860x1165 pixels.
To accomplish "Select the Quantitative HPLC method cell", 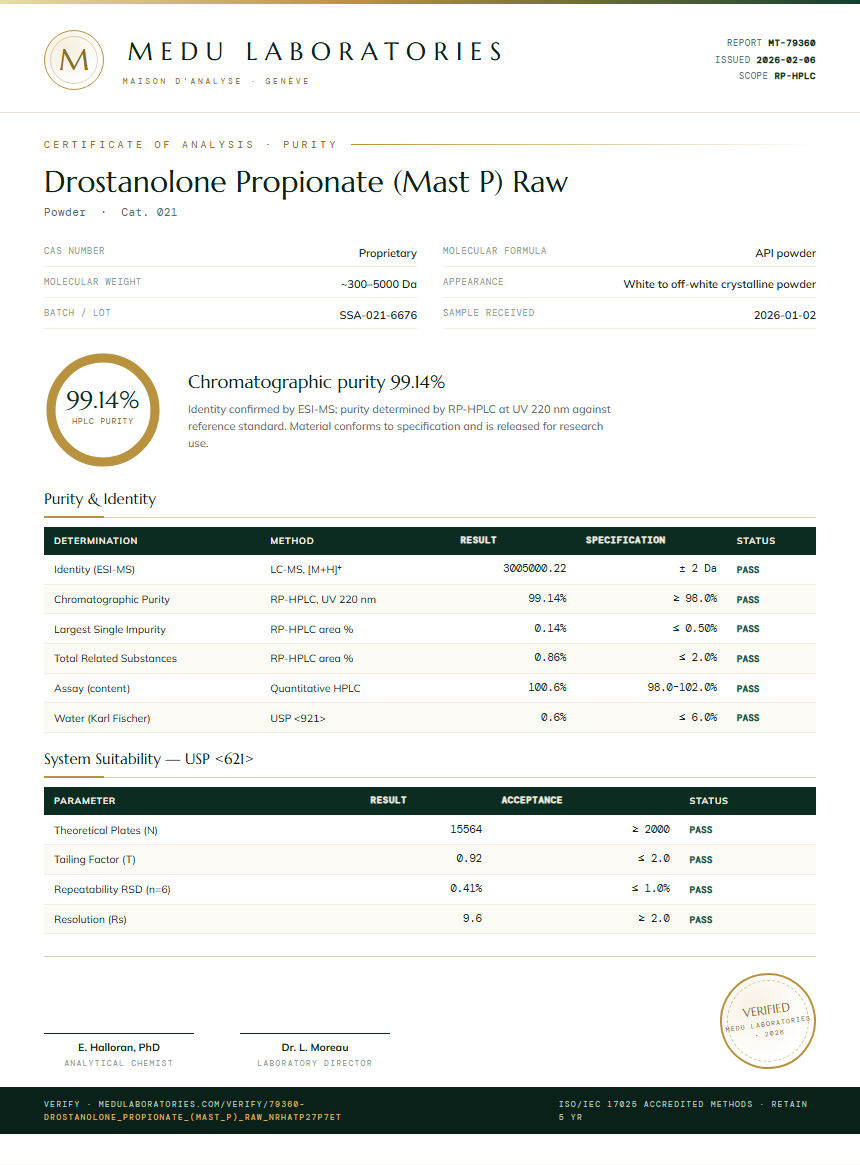I will point(315,689).
